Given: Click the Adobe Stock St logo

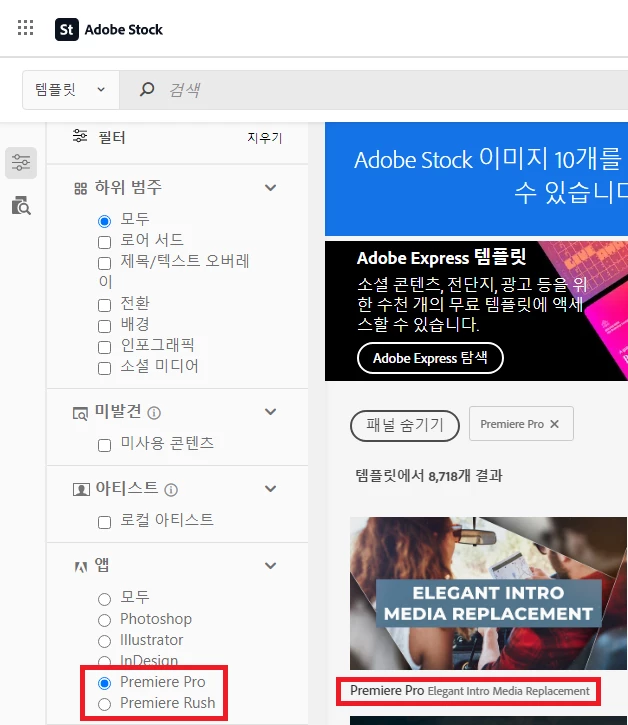Looking at the screenshot, I should pos(67,30).
